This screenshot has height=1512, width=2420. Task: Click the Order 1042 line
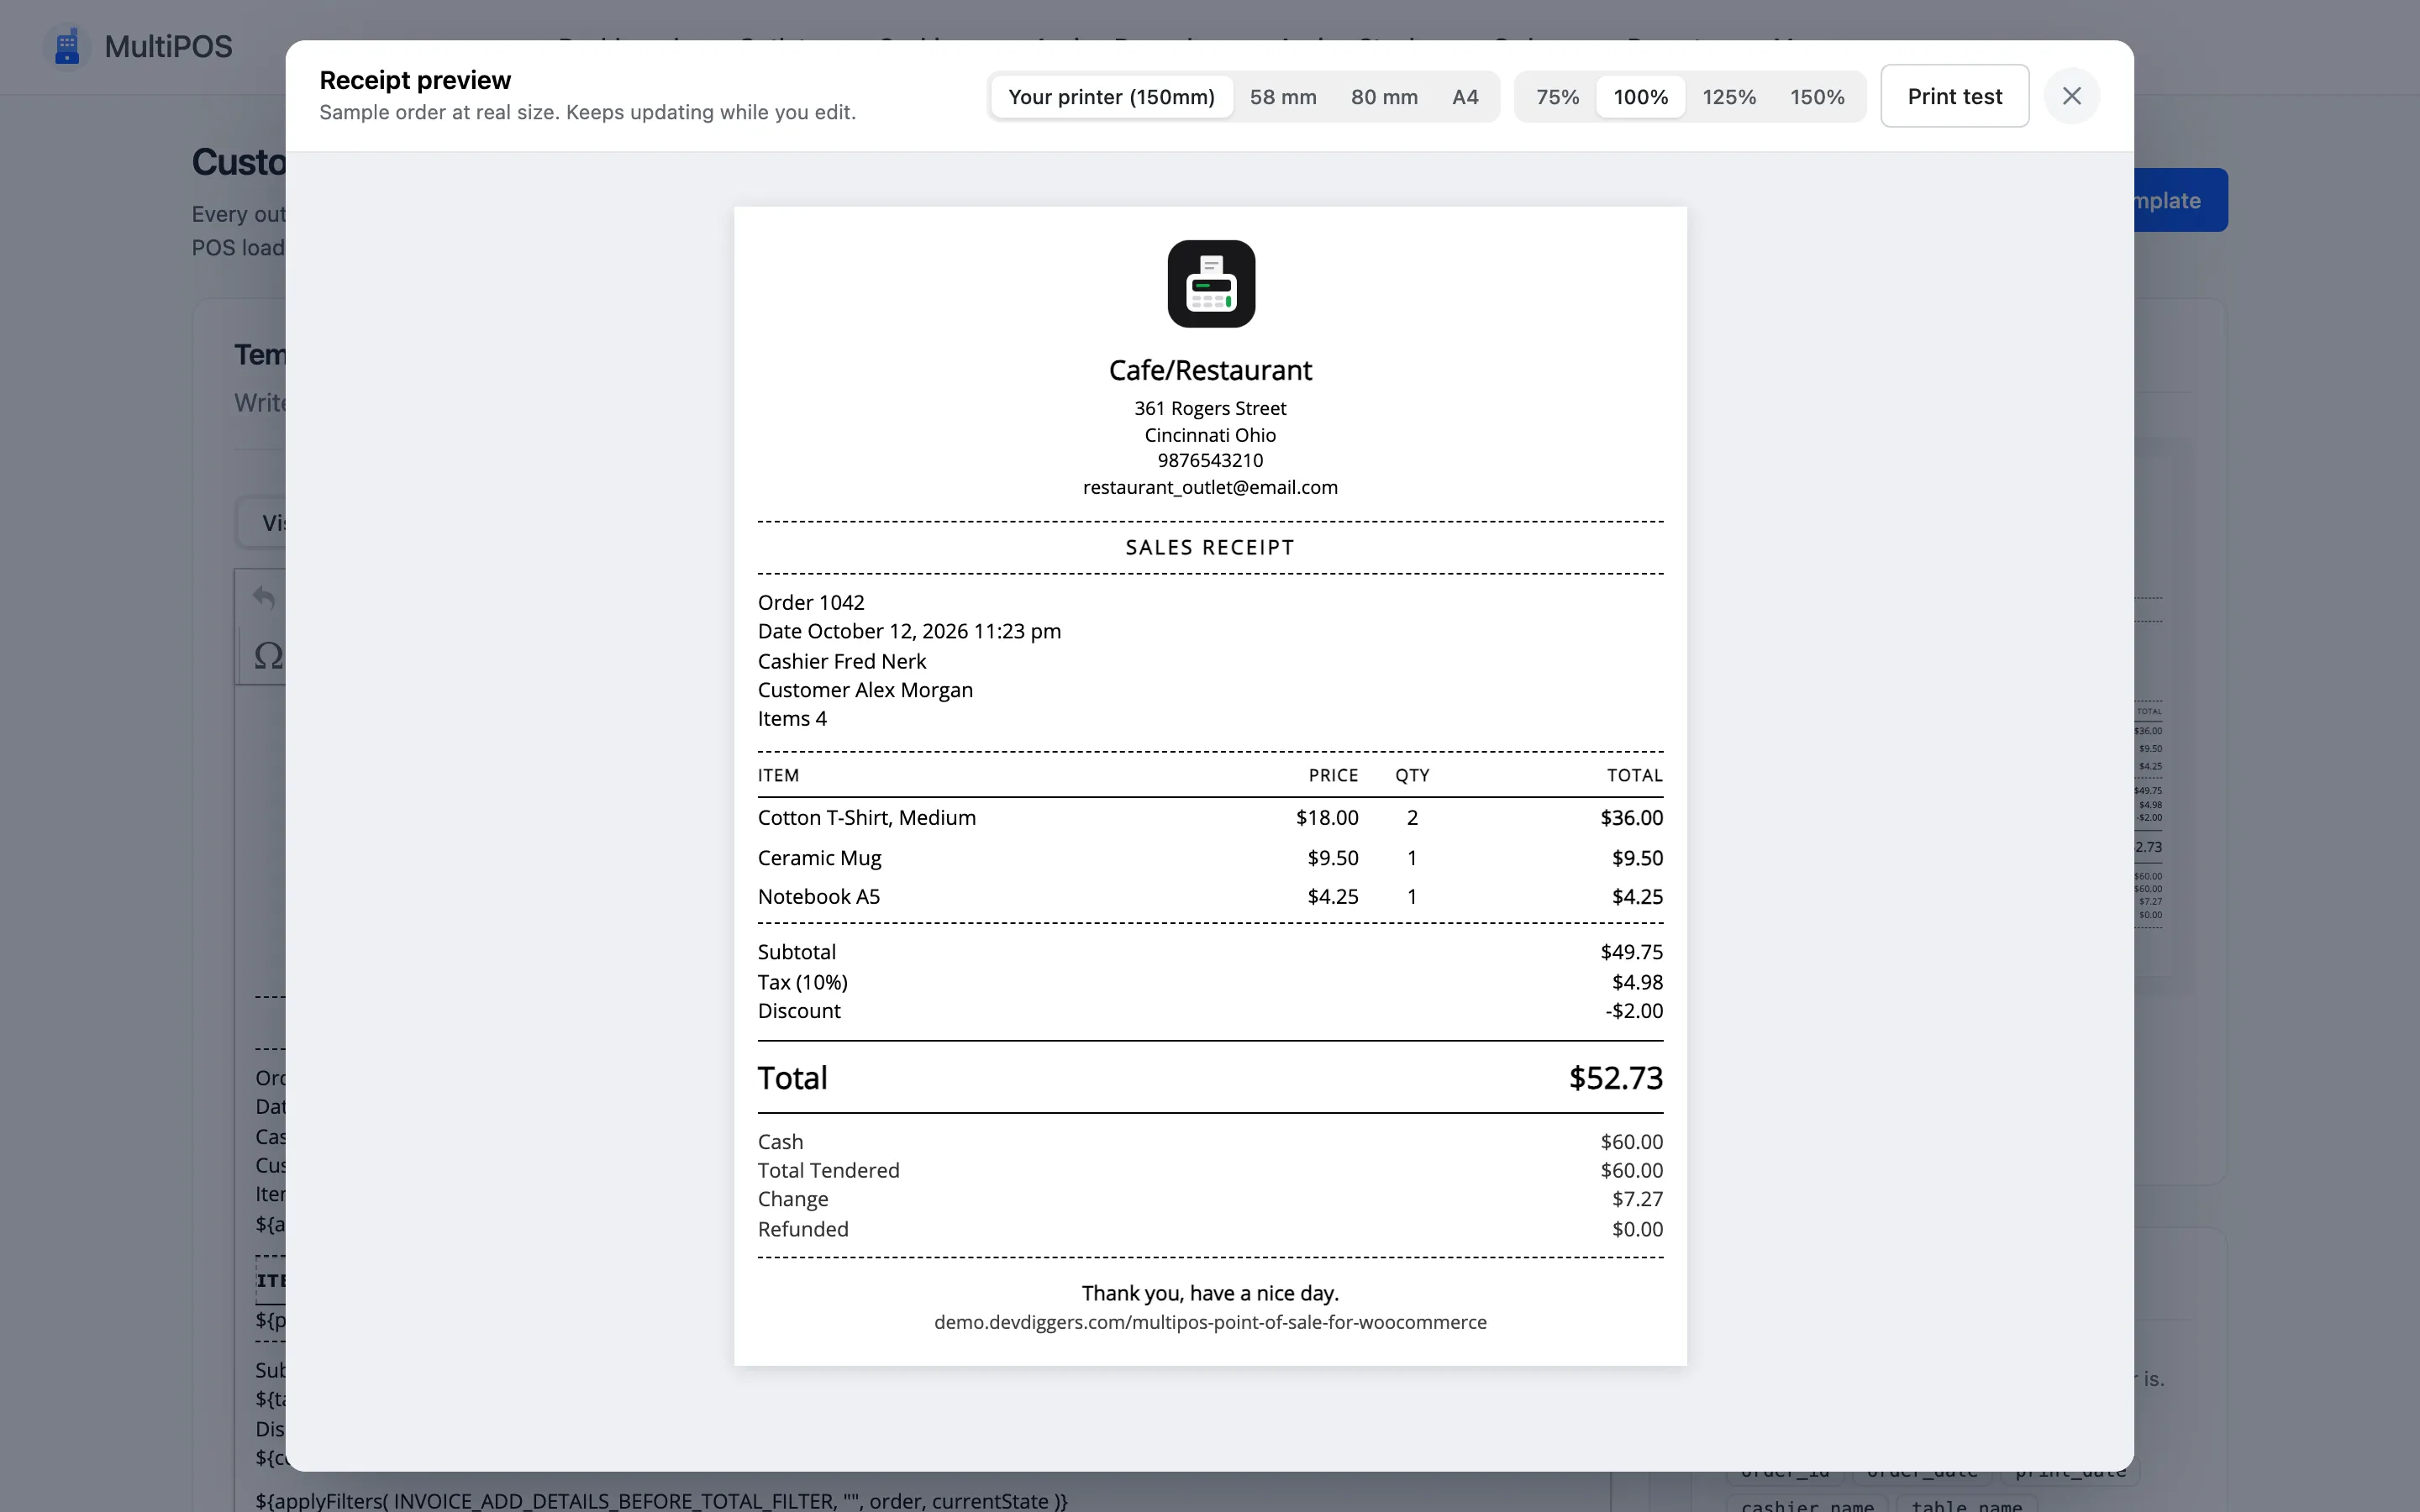coord(811,602)
